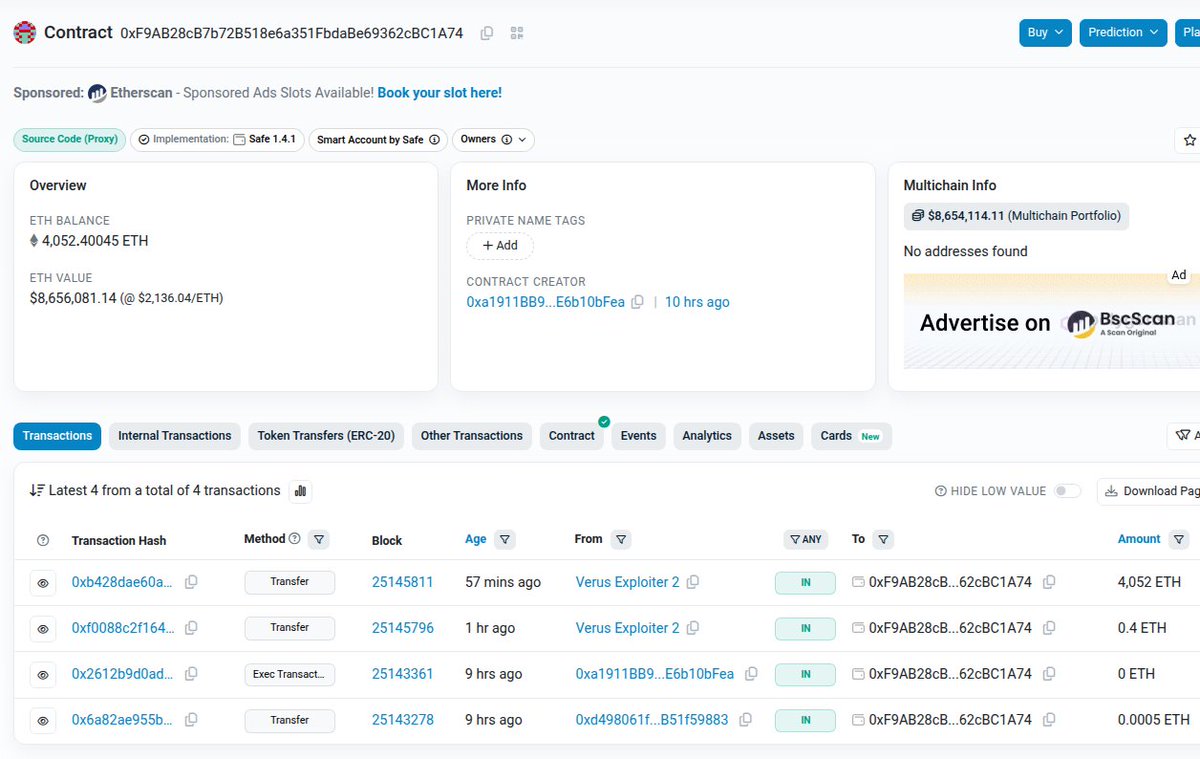This screenshot has width=1200, height=759.
Task: Copy transaction hash 0xb428dae60a
Action: point(191,582)
